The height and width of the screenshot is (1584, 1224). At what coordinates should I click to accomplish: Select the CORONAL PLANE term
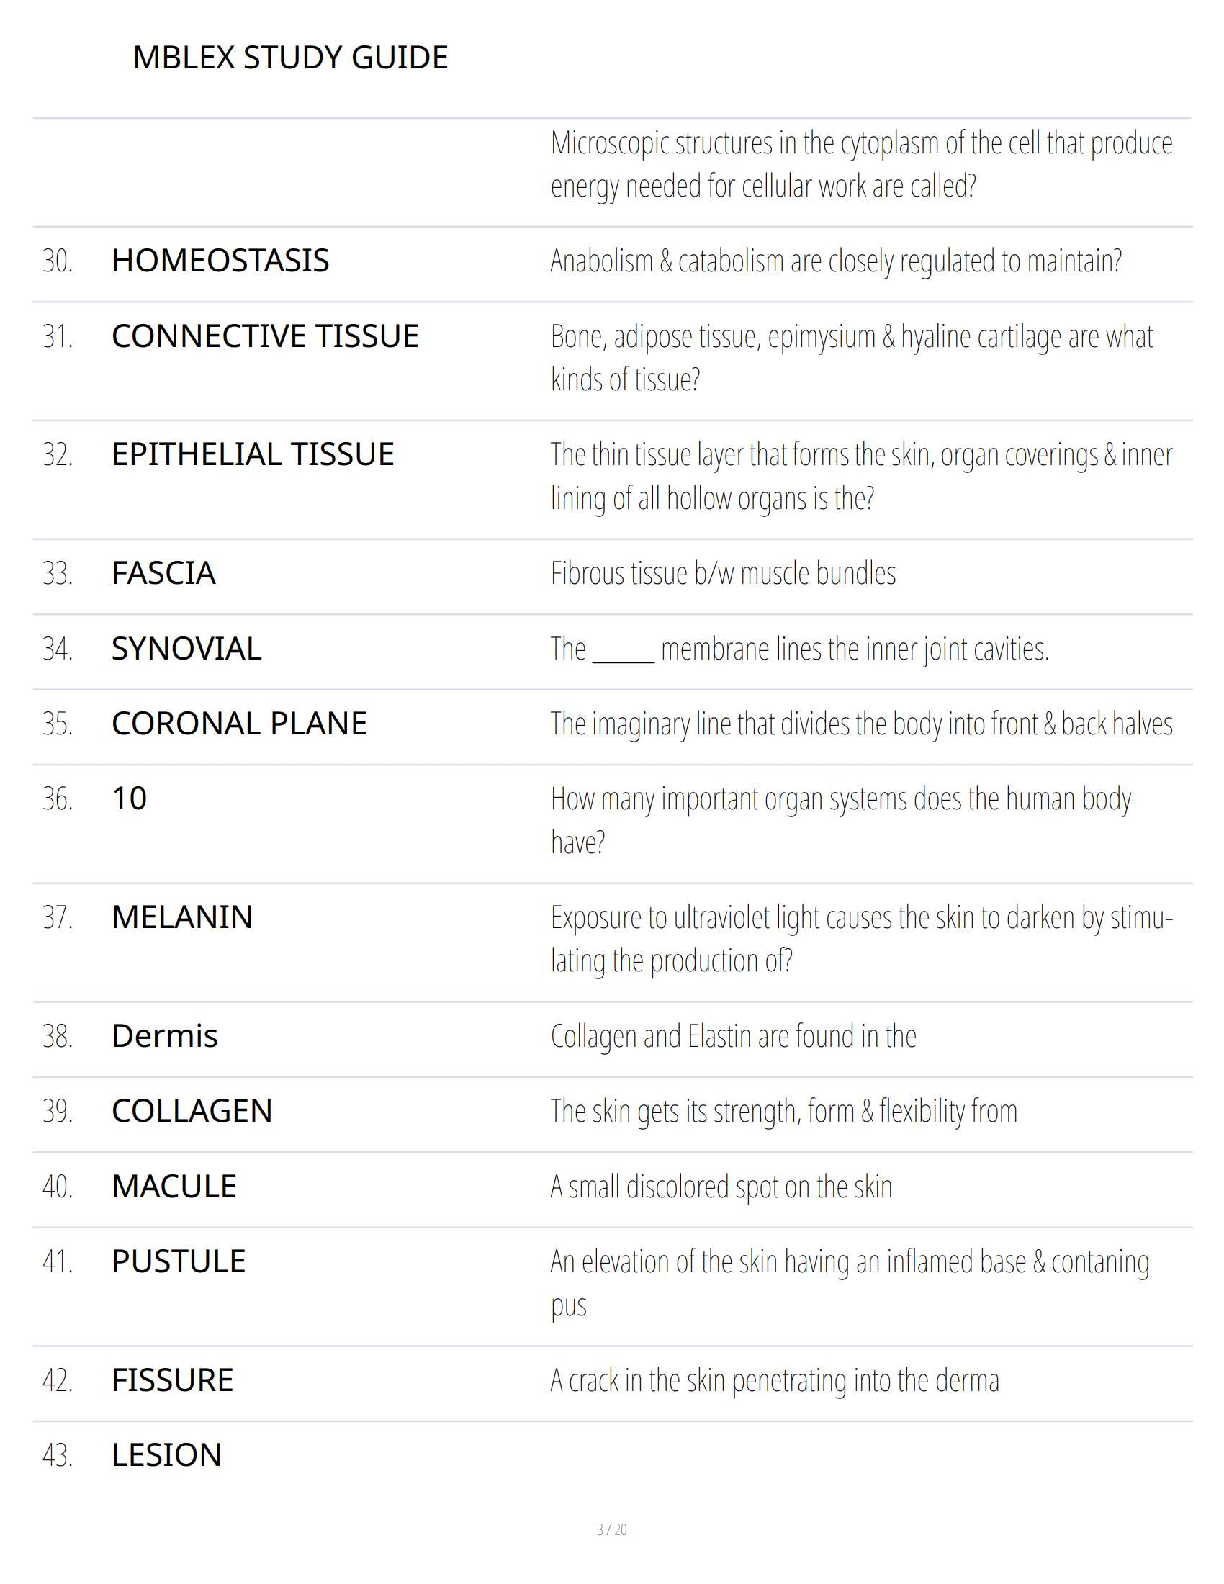point(239,724)
